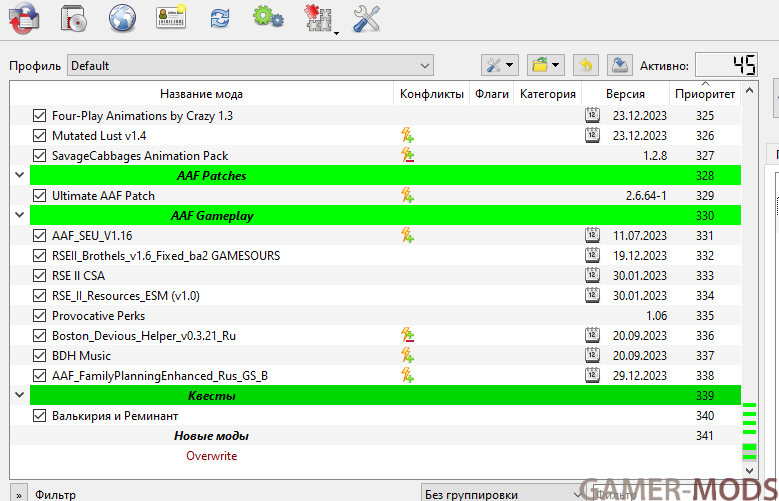Click mod list scrollbar up arrow

749,91
